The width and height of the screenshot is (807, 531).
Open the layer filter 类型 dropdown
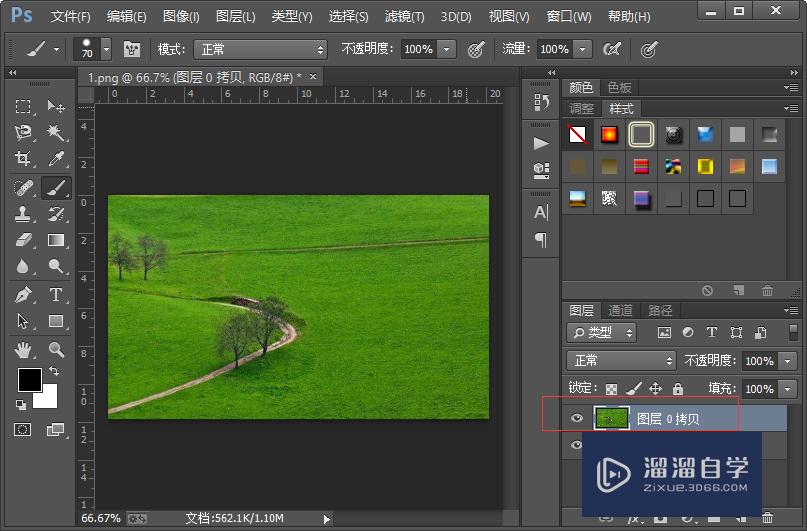(x=603, y=332)
